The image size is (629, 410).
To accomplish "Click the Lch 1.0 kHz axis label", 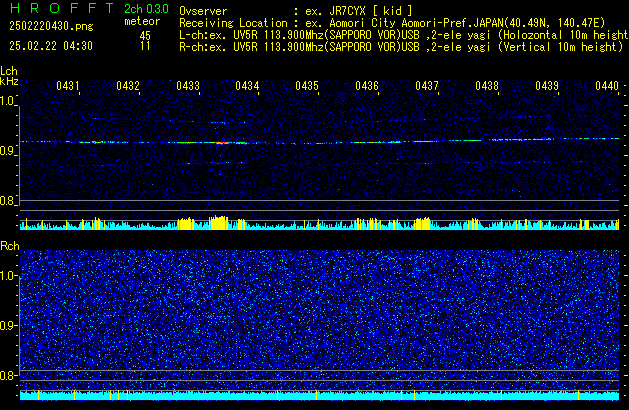I will 8,101.
